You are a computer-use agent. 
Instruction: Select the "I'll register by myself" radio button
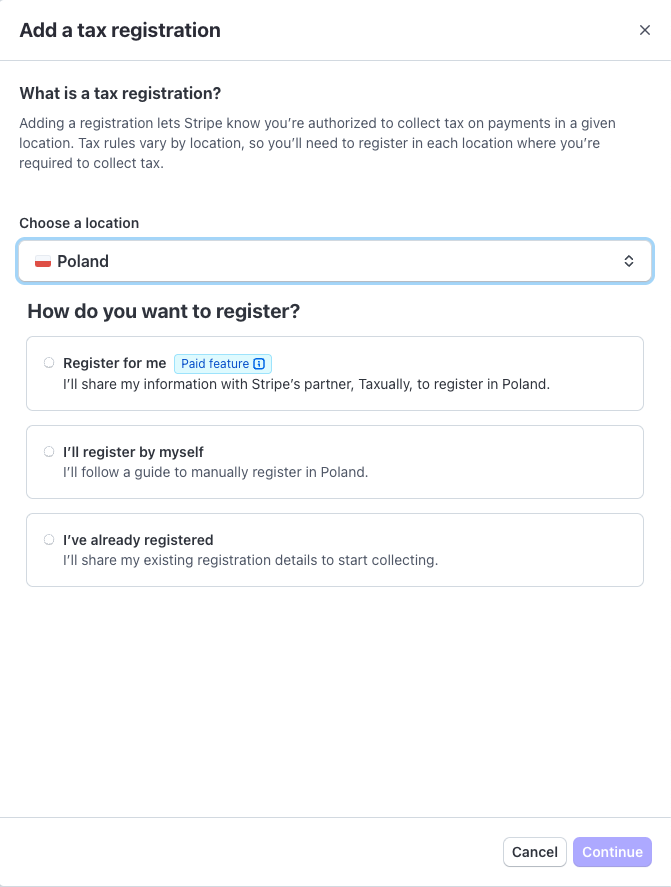(49, 451)
